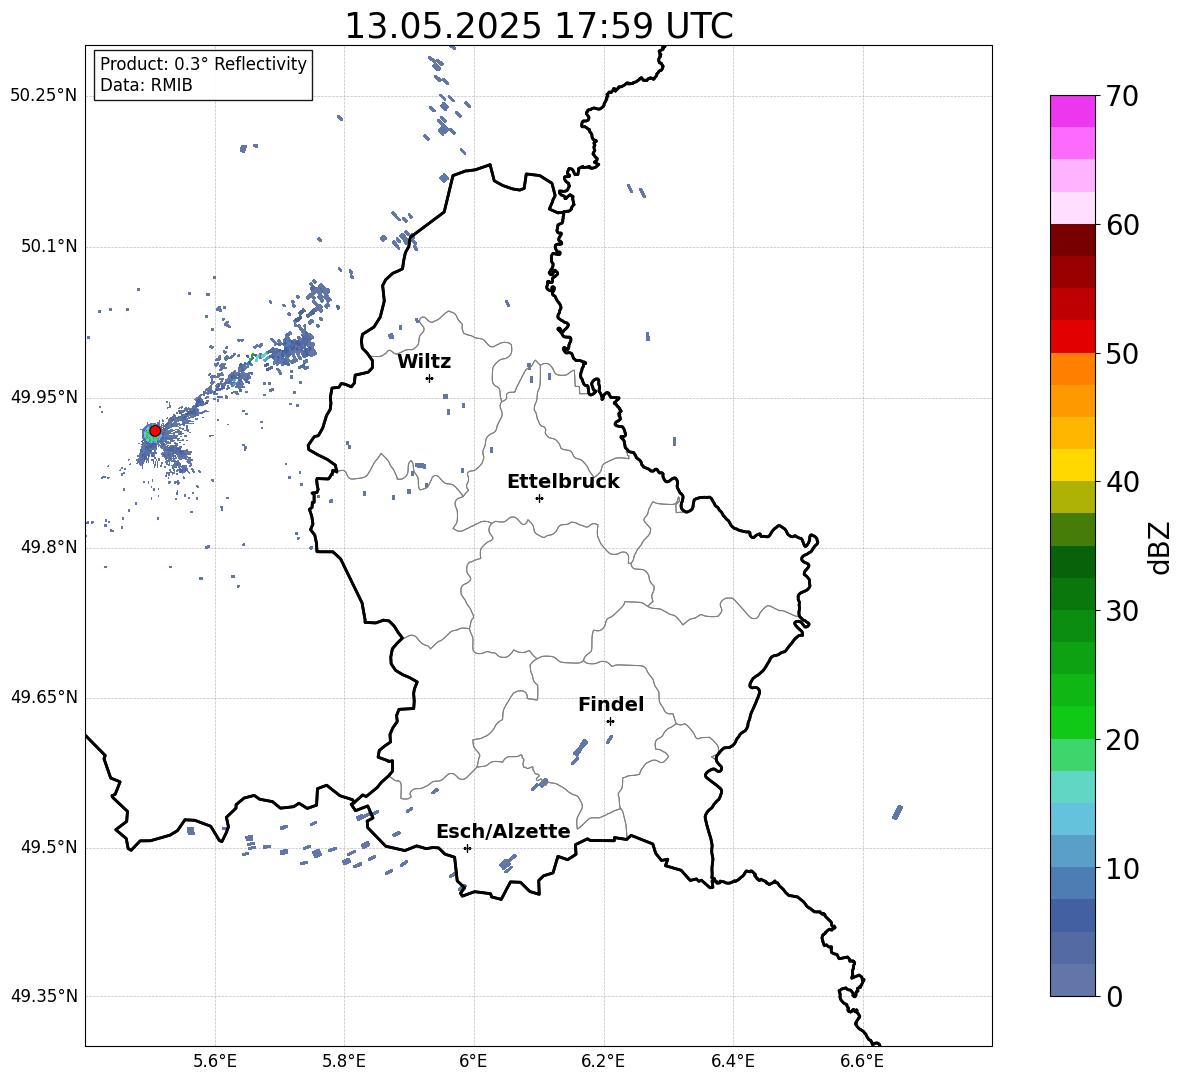Click the Findel station cross marker
The width and height of the screenshot is (1184, 1081).
click(x=610, y=722)
